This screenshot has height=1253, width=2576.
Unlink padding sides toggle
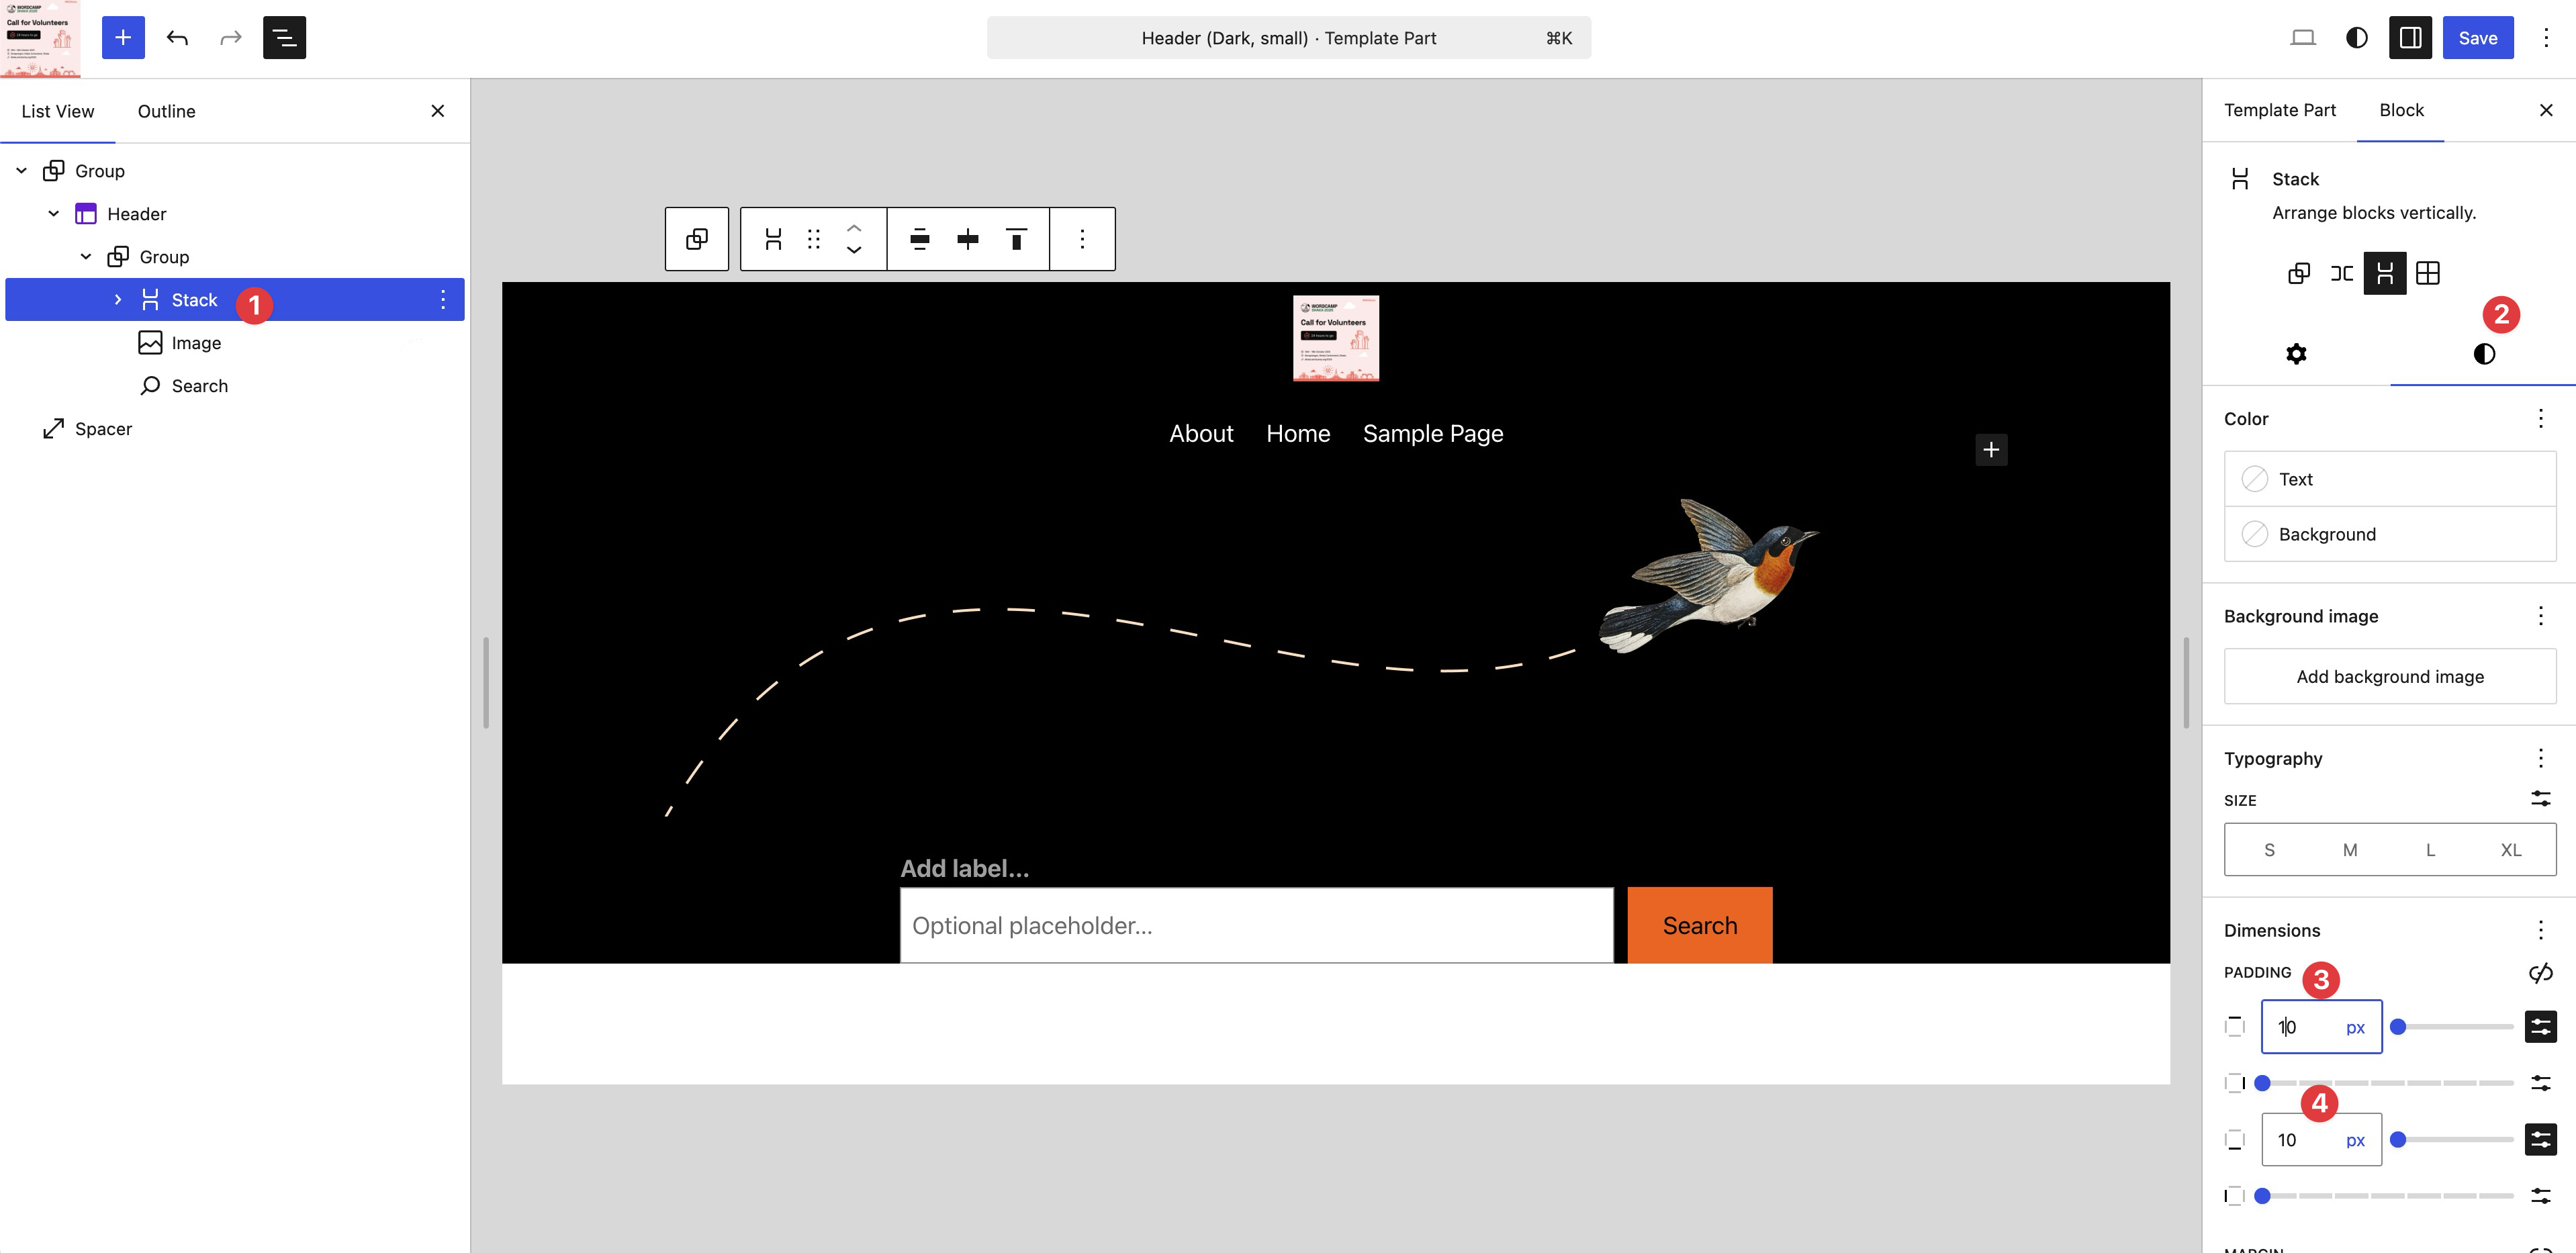[2540, 972]
